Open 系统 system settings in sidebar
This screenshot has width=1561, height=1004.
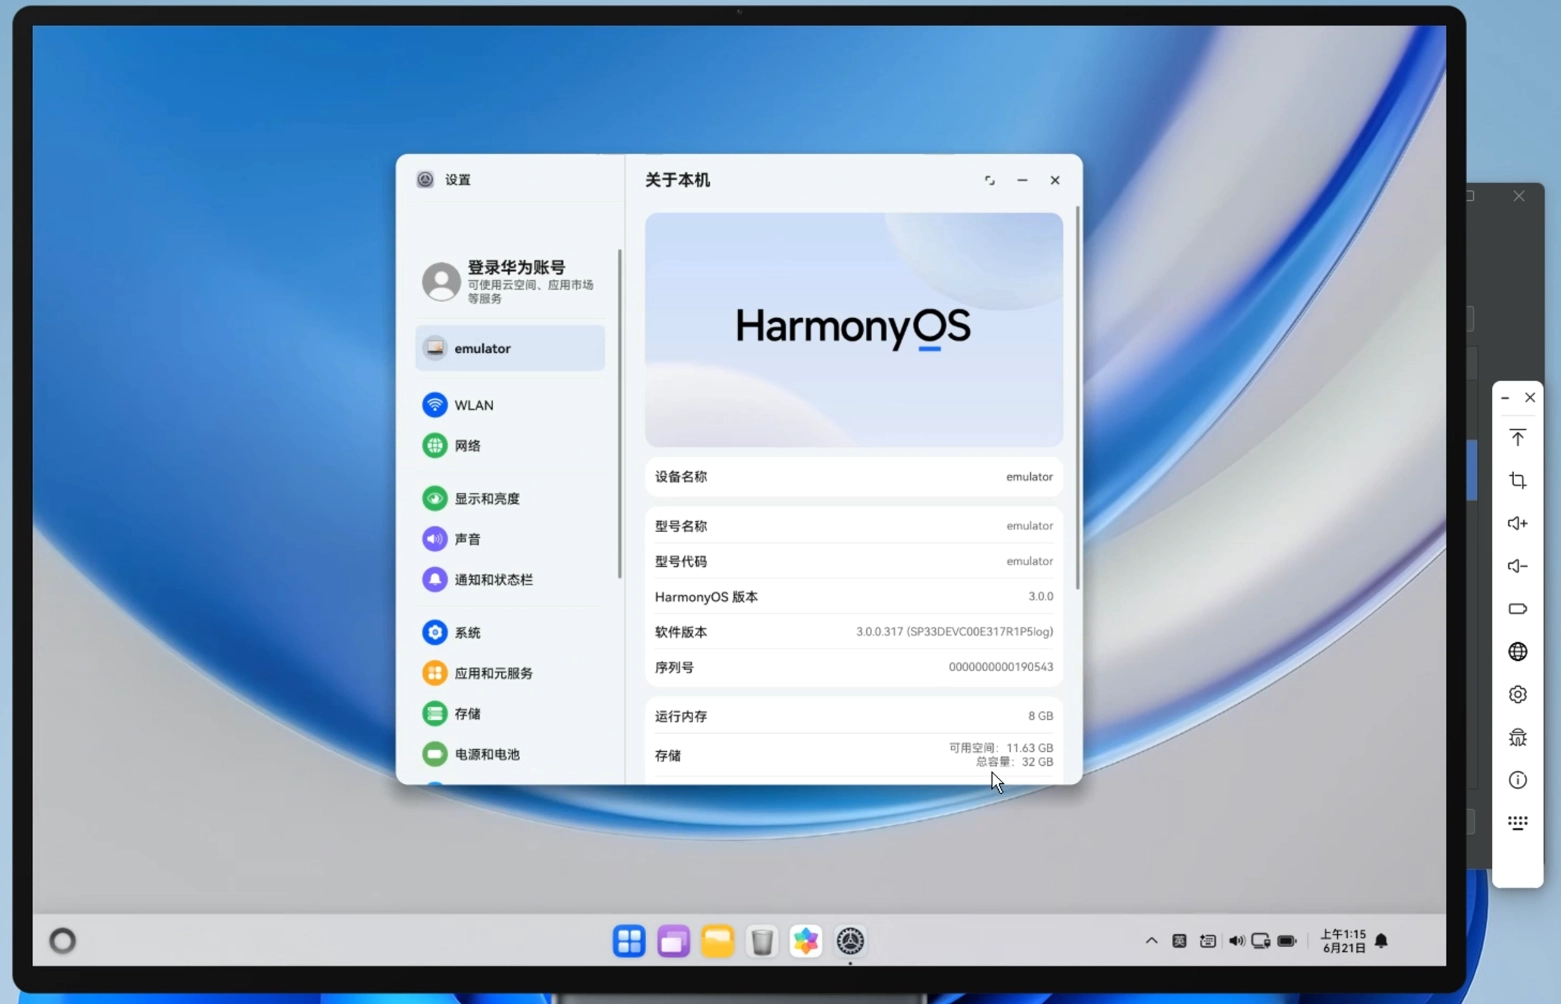tap(510, 632)
